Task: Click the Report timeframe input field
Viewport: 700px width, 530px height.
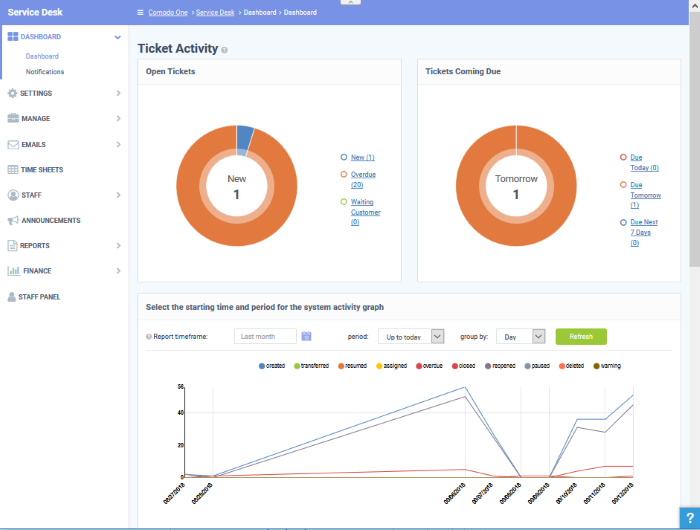Action: click(x=265, y=337)
